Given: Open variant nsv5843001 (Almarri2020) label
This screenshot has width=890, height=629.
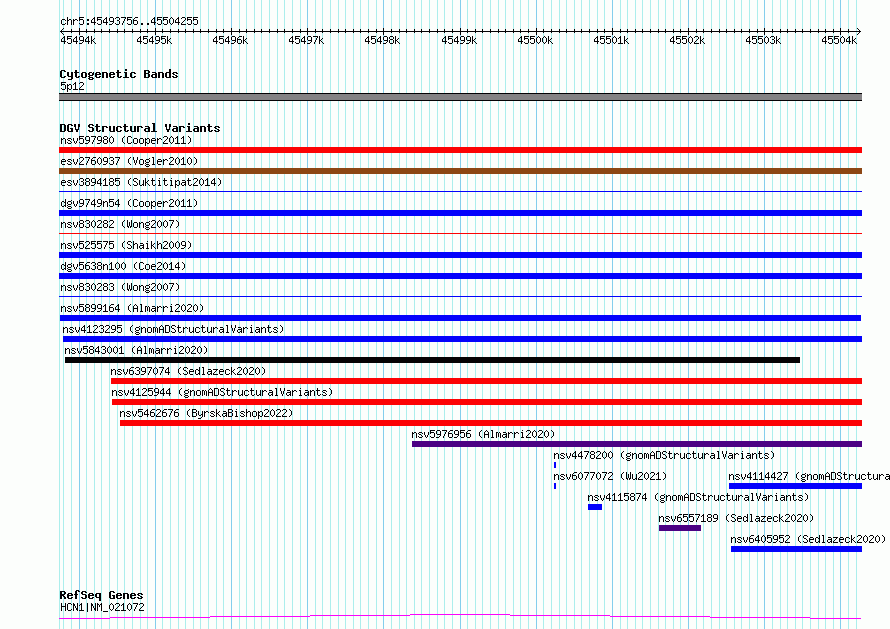Looking at the screenshot, I should click(x=136, y=350).
